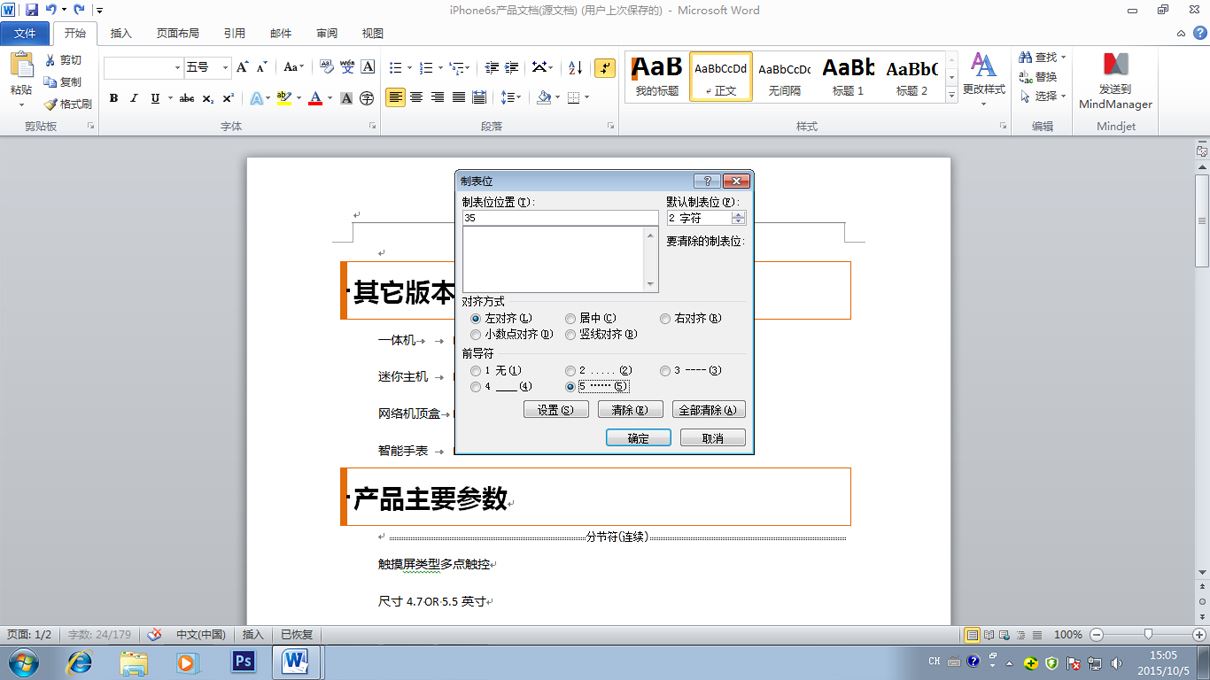Click the Enclose Characters (字) icon
Screen dimensions: 1210x680
click(x=367, y=98)
